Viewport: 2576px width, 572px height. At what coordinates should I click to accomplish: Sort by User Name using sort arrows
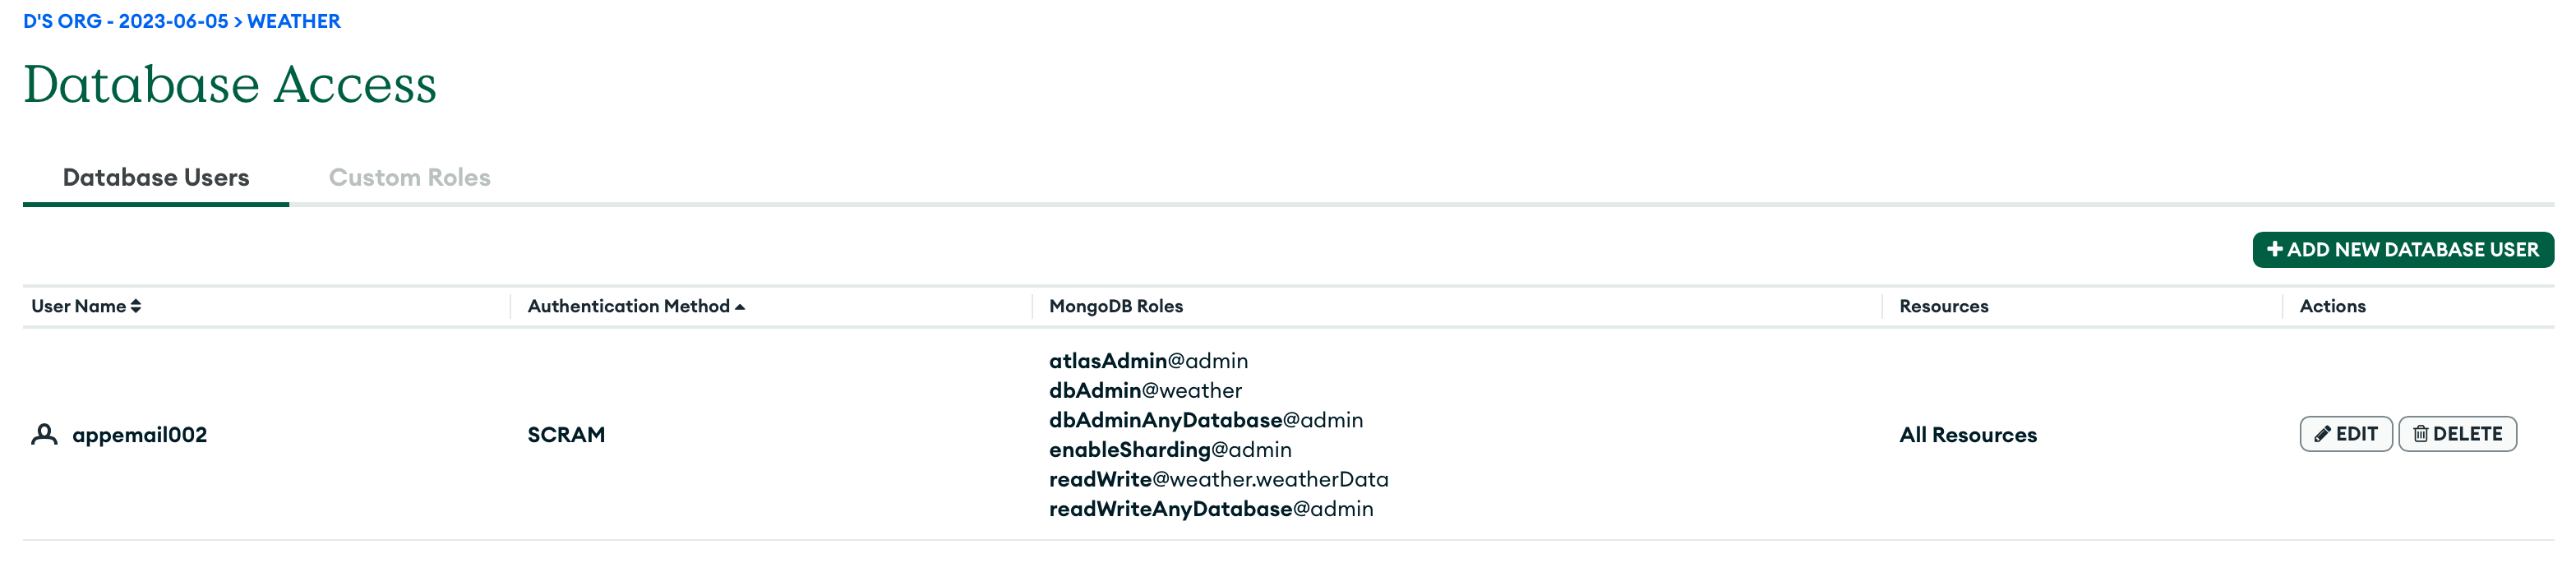pyautogui.click(x=136, y=306)
